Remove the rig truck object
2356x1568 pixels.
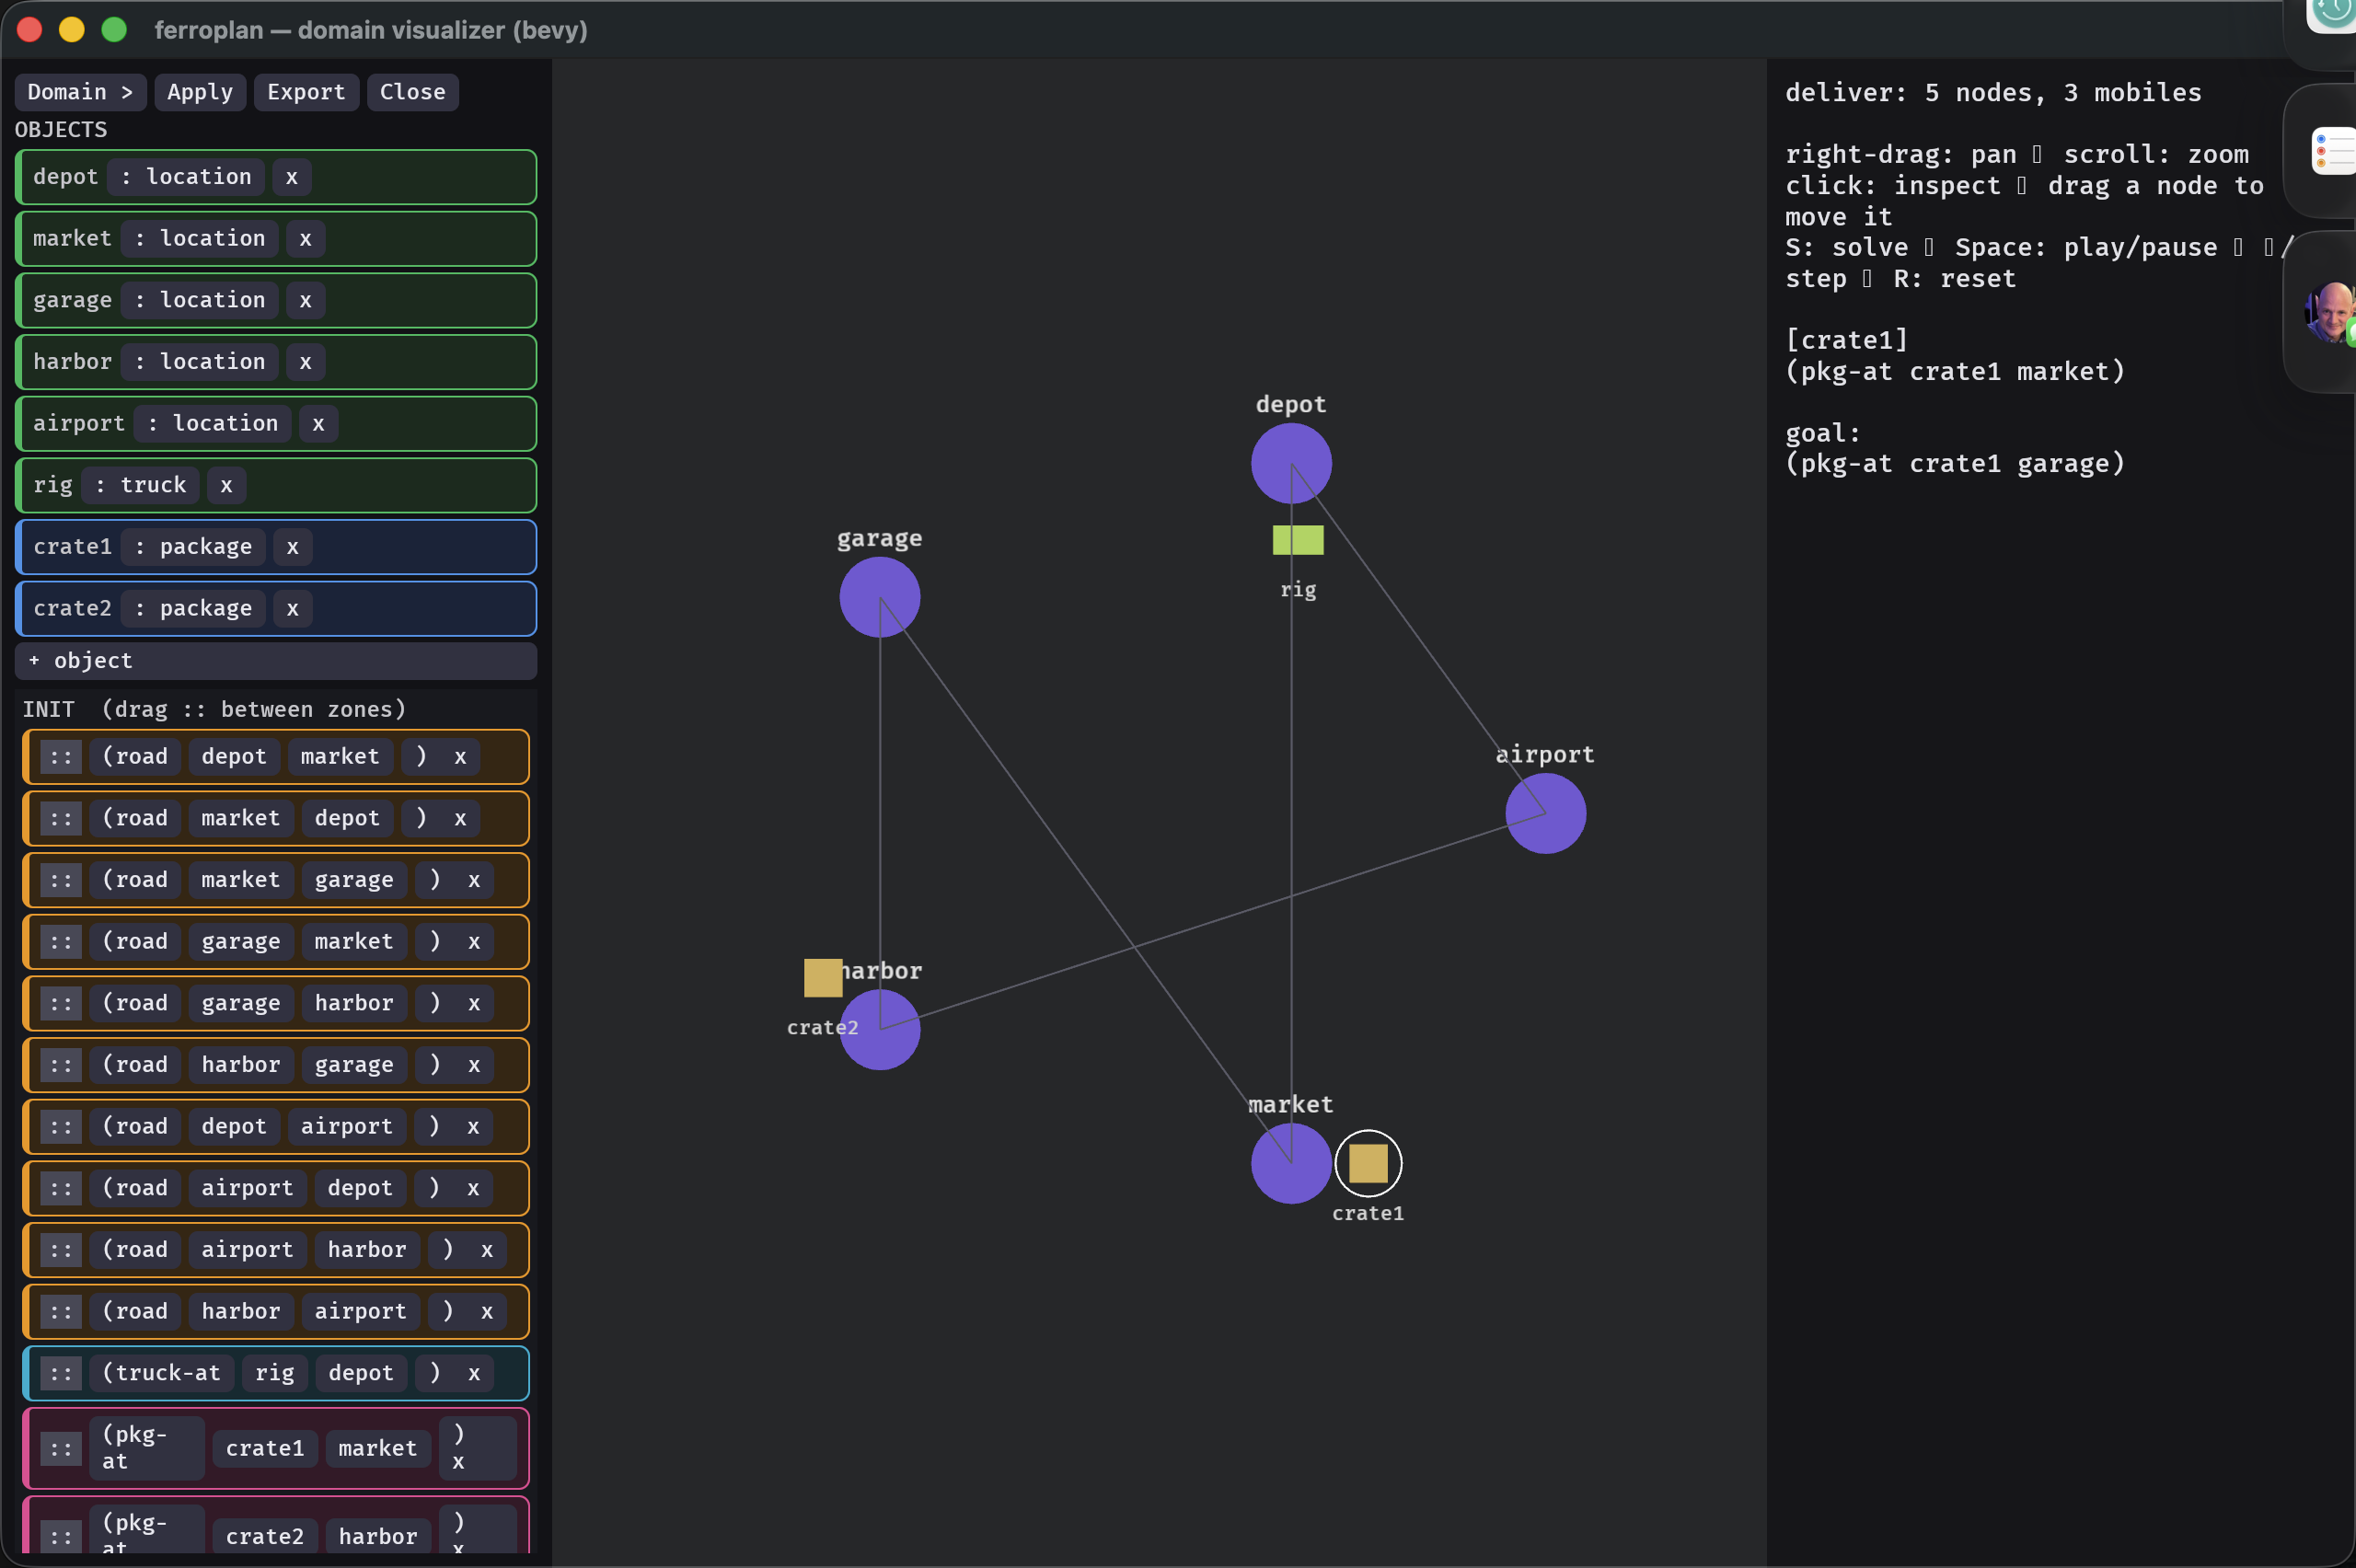[227, 485]
